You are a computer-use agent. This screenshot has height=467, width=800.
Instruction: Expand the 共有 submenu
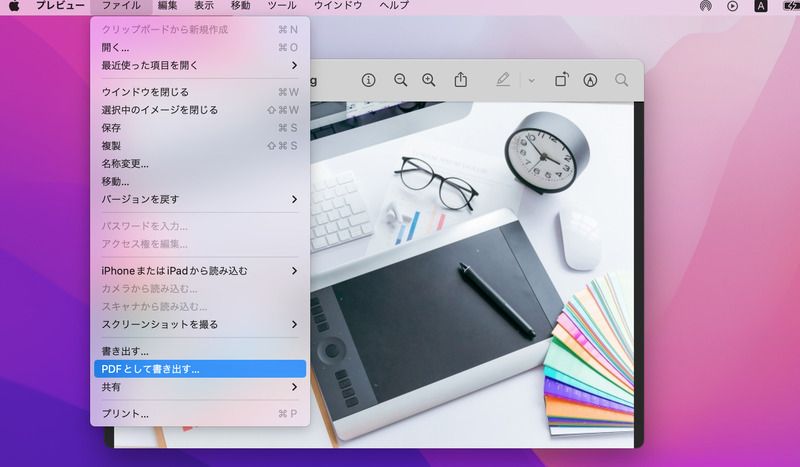[200, 387]
